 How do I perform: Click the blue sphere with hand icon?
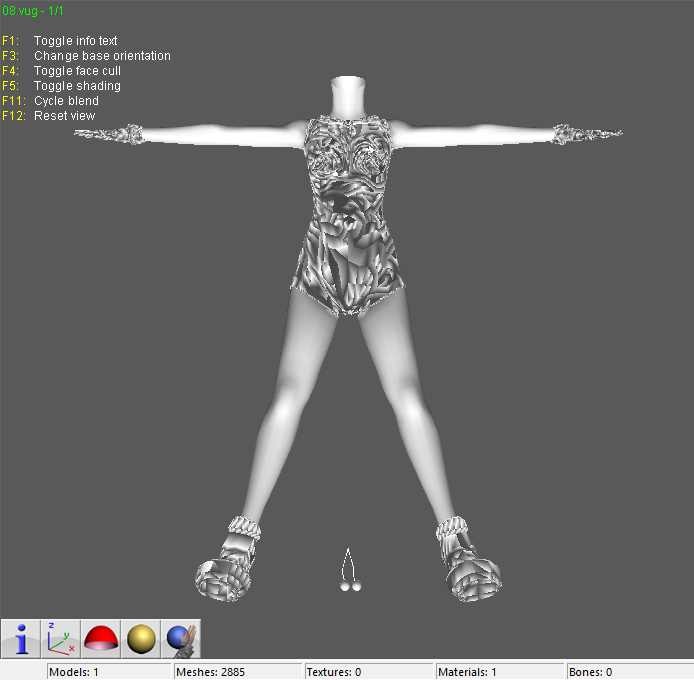pos(181,639)
